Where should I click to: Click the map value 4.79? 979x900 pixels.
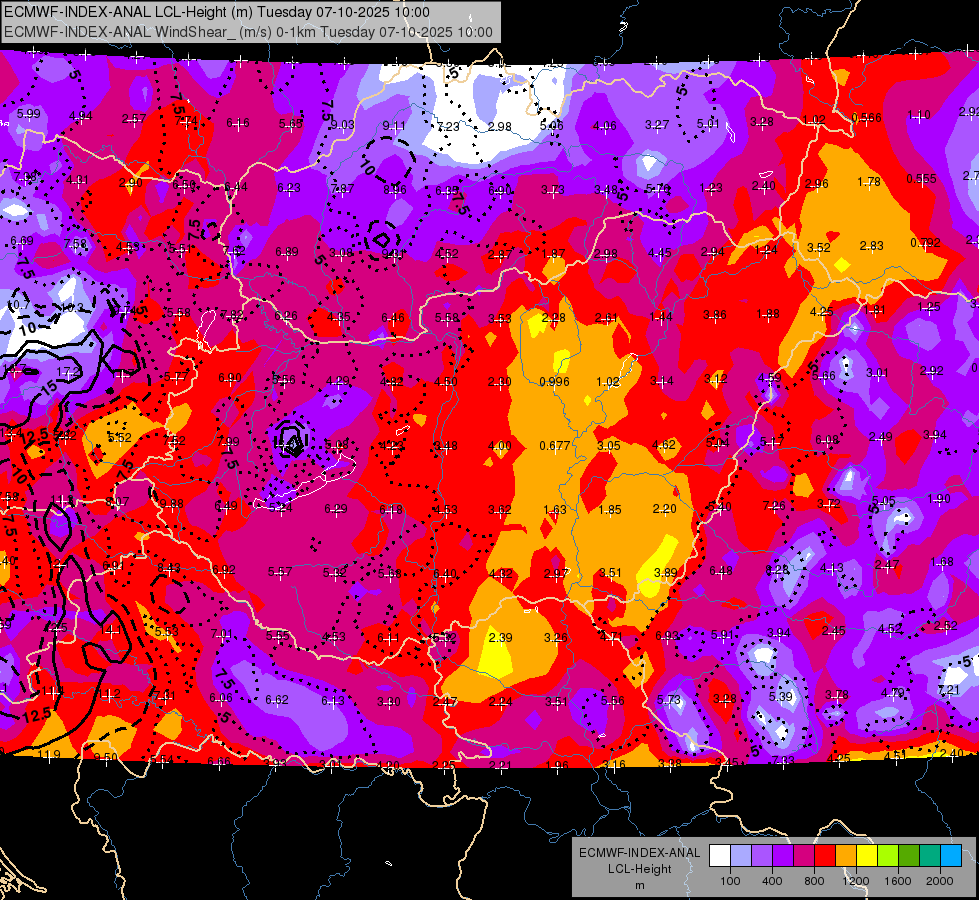click(x=892, y=693)
